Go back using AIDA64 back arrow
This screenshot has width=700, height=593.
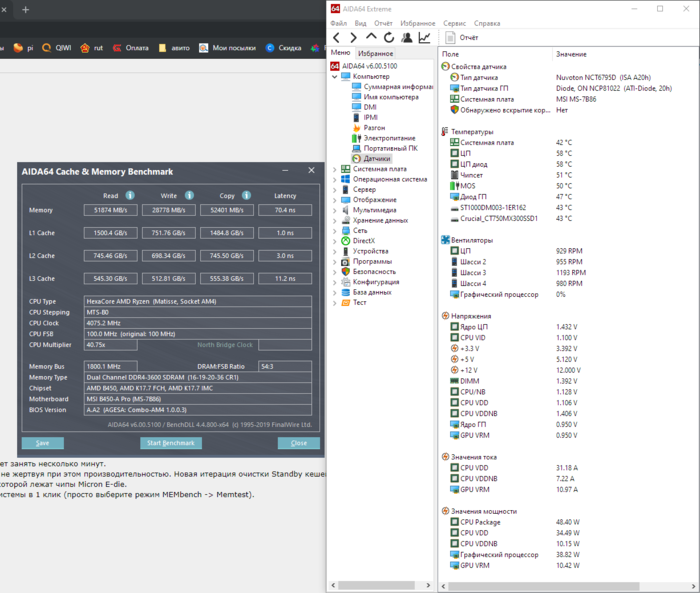coord(337,38)
